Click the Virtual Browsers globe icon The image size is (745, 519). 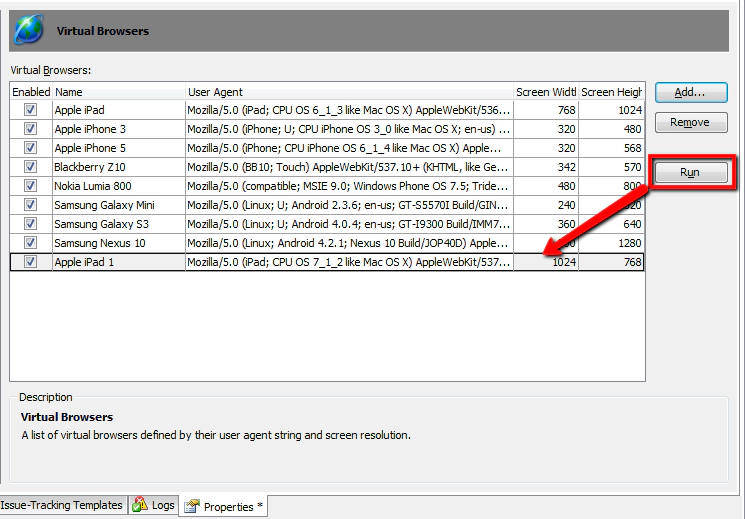coord(30,30)
